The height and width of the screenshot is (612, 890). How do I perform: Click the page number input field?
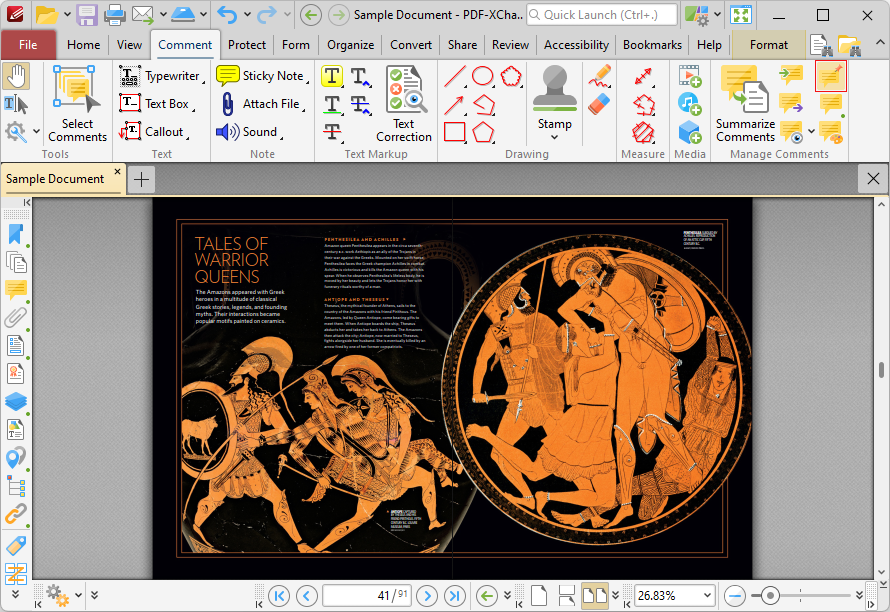point(367,596)
